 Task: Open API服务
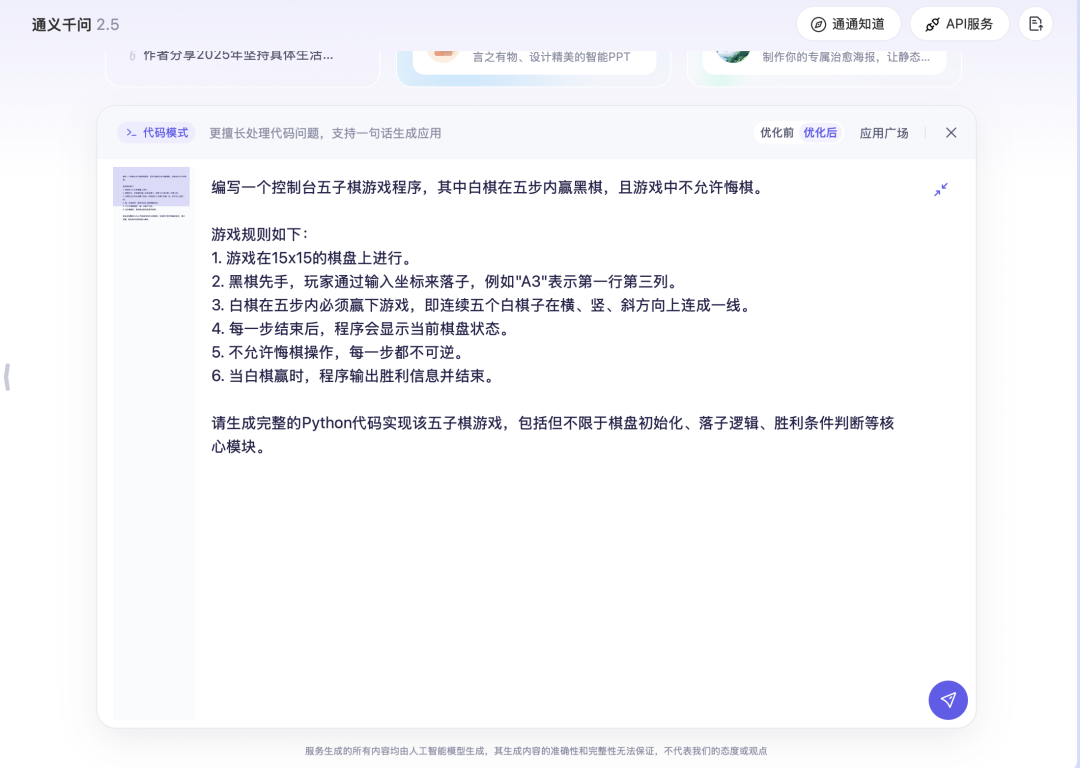[959, 23]
